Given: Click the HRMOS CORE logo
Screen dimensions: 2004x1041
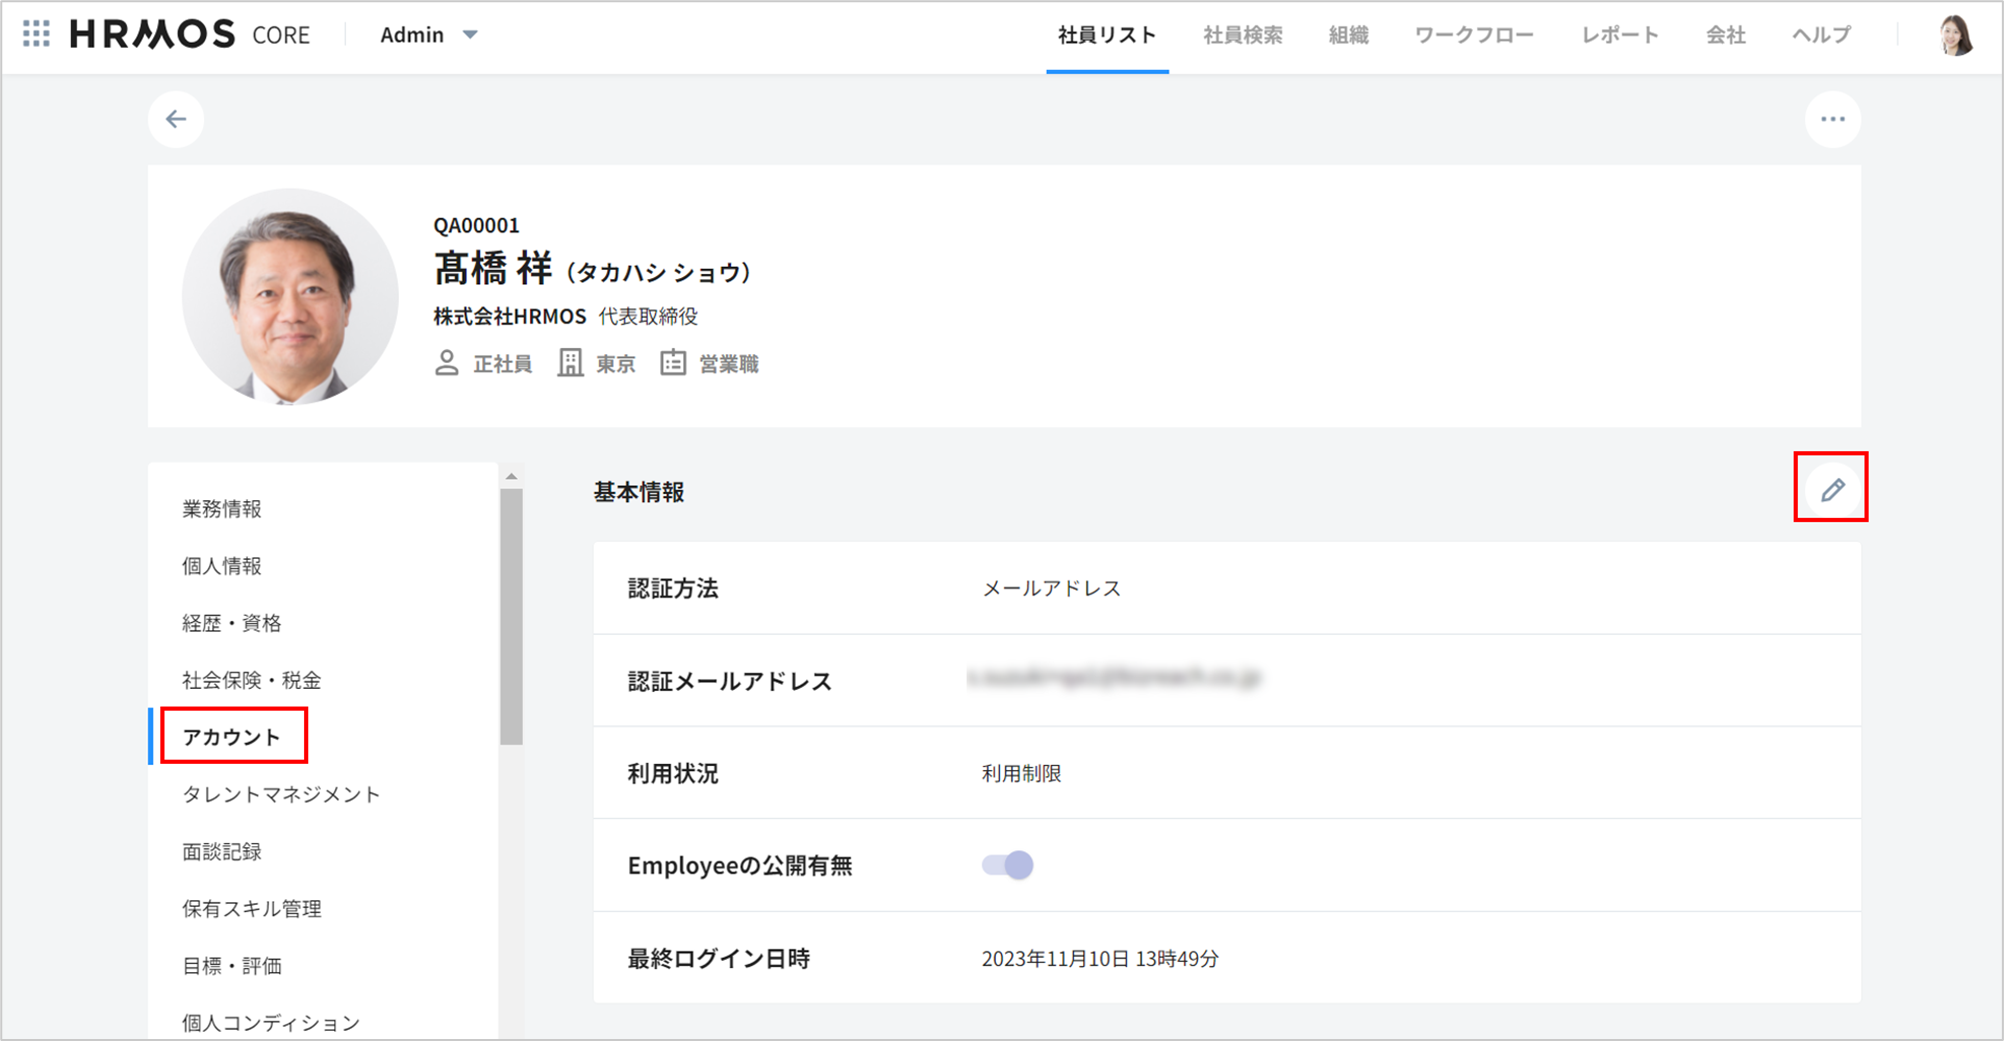Looking at the screenshot, I should point(190,35).
